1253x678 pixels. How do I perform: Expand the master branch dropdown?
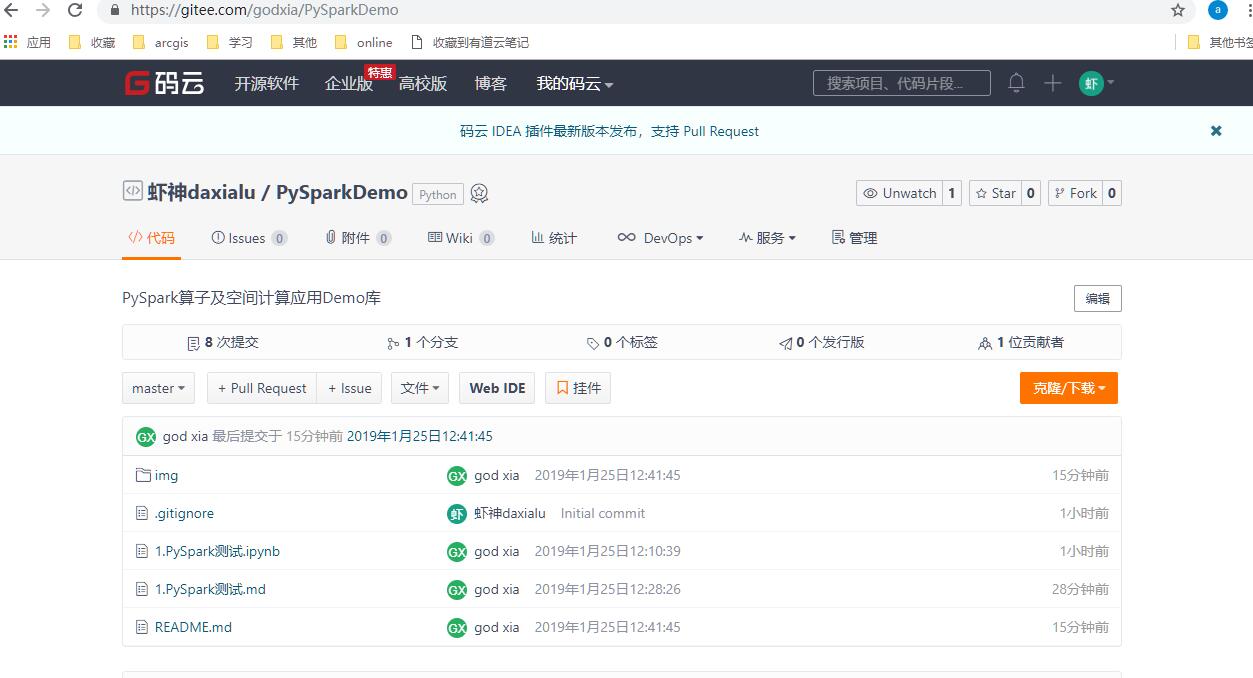point(159,388)
